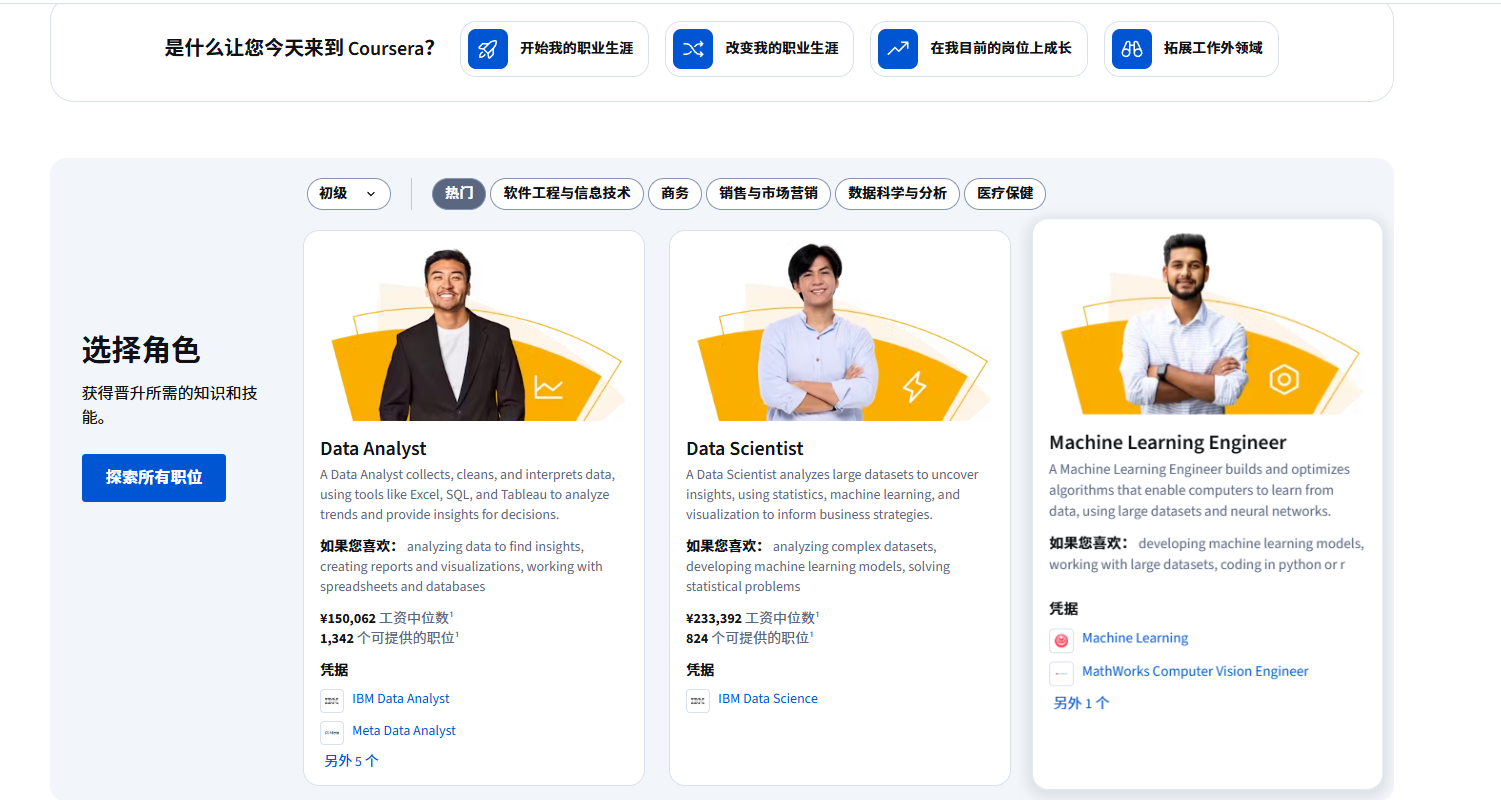This screenshot has width=1501, height=800.
Task: Click the ¥150,062 工资中位数 text
Action: 386,618
